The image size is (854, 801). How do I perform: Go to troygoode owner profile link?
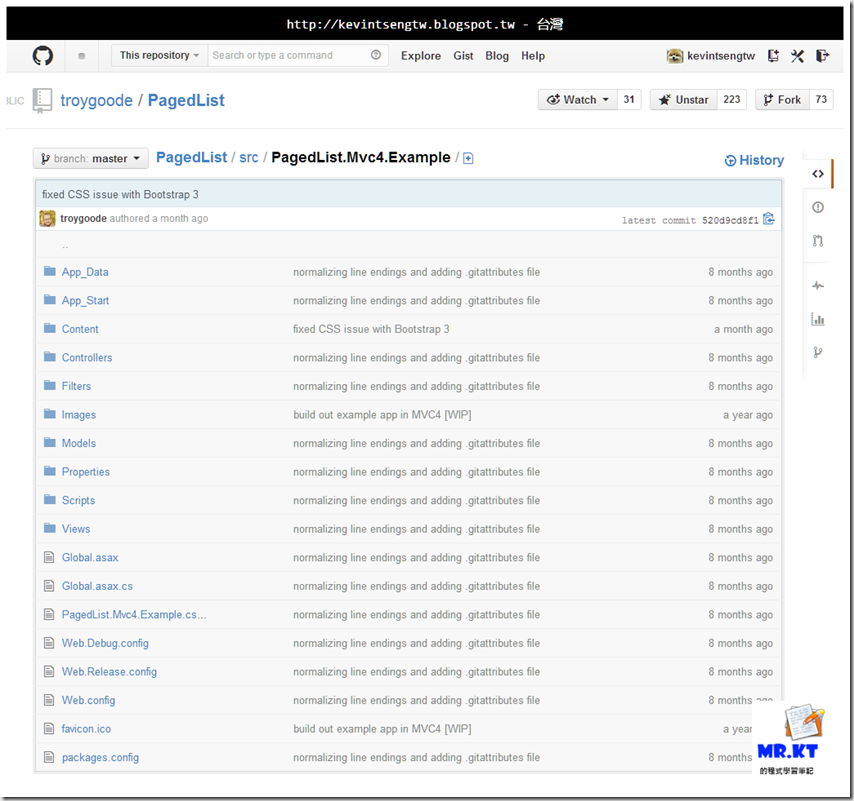click(x=96, y=101)
